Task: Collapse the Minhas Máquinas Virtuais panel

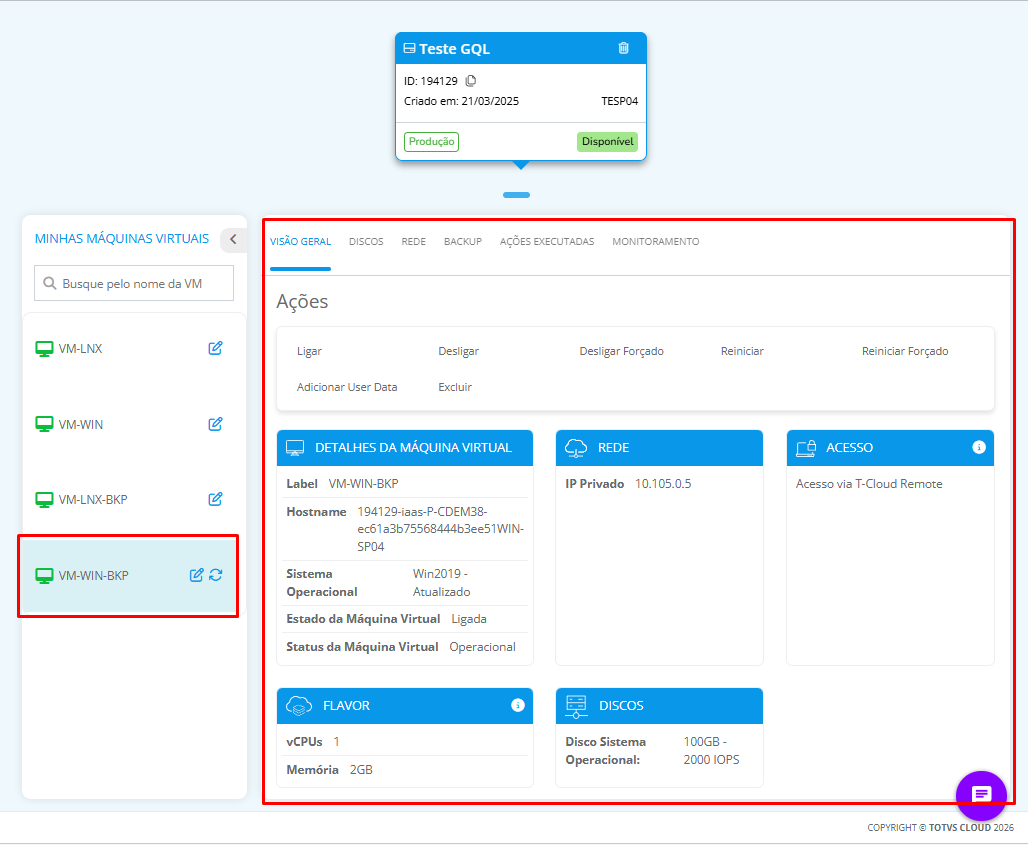Action: click(233, 239)
